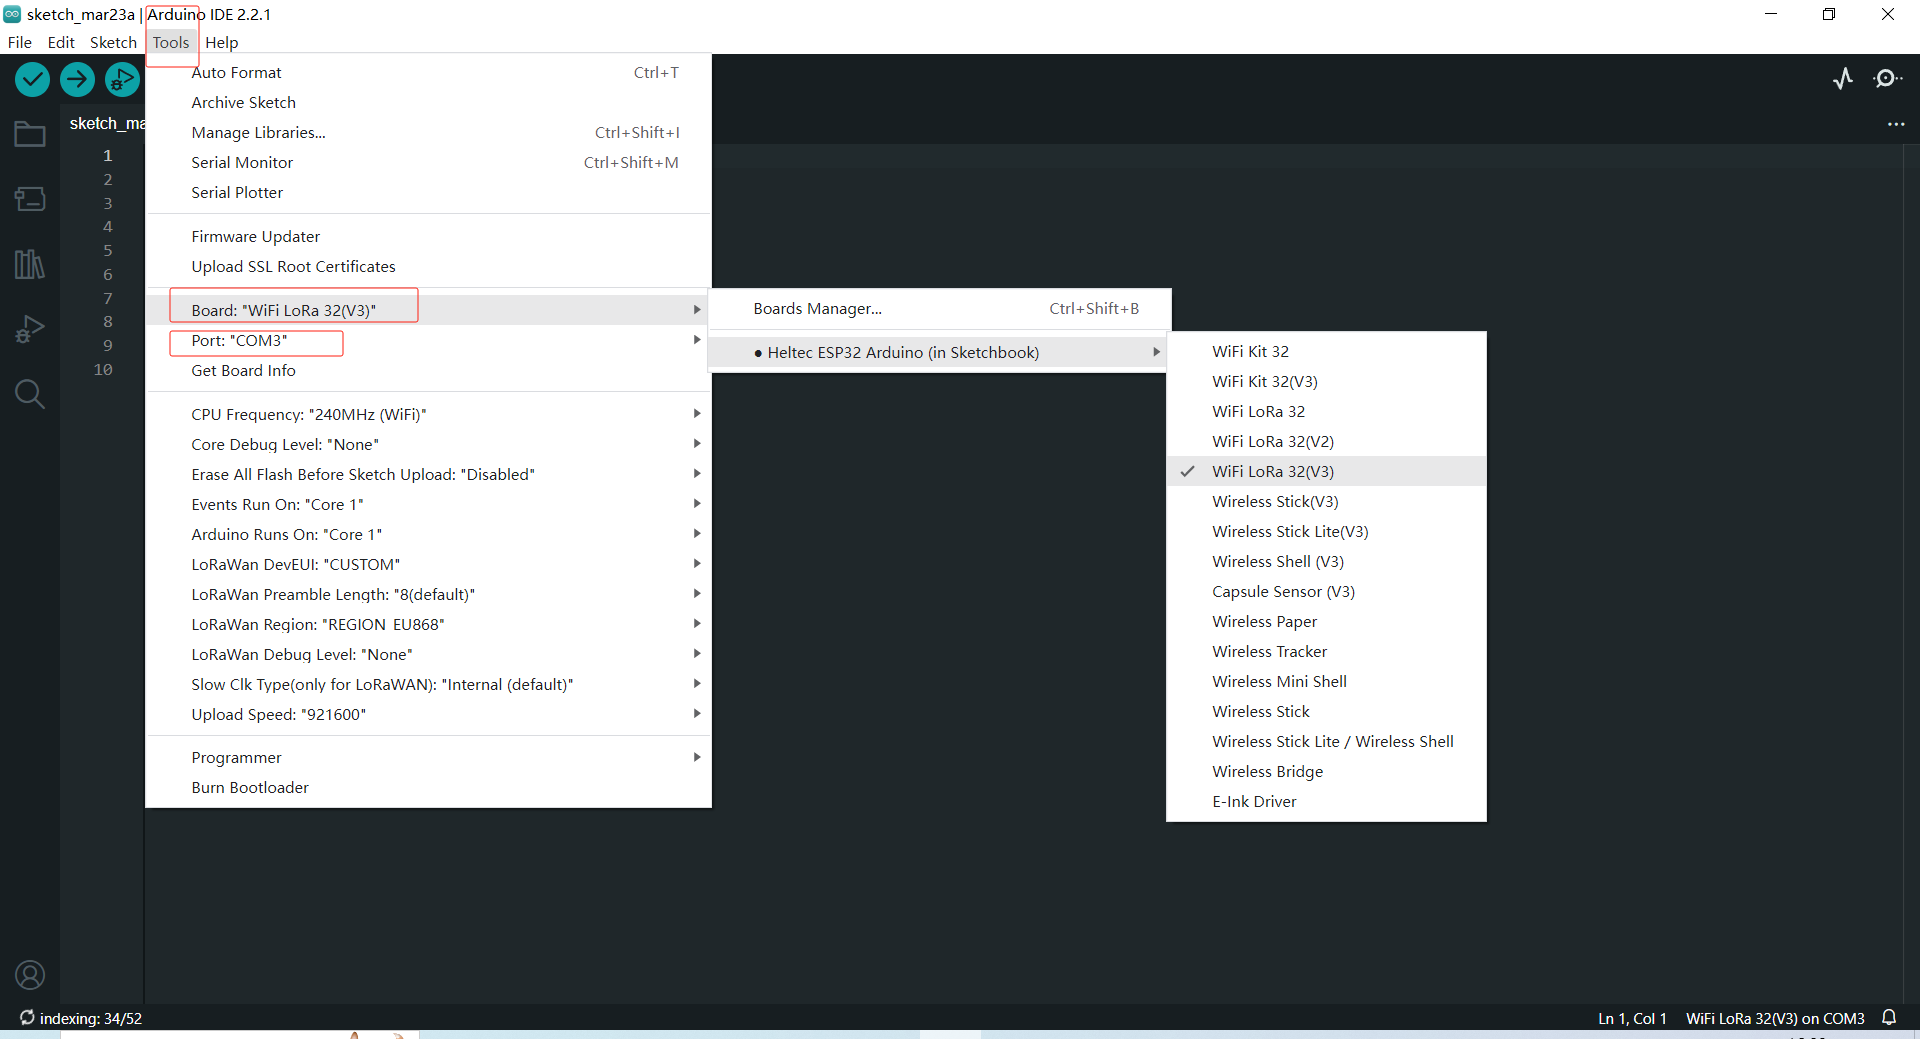Click the Start Debugging toolbar icon
Viewport: 1920px width, 1039px height.
click(122, 79)
